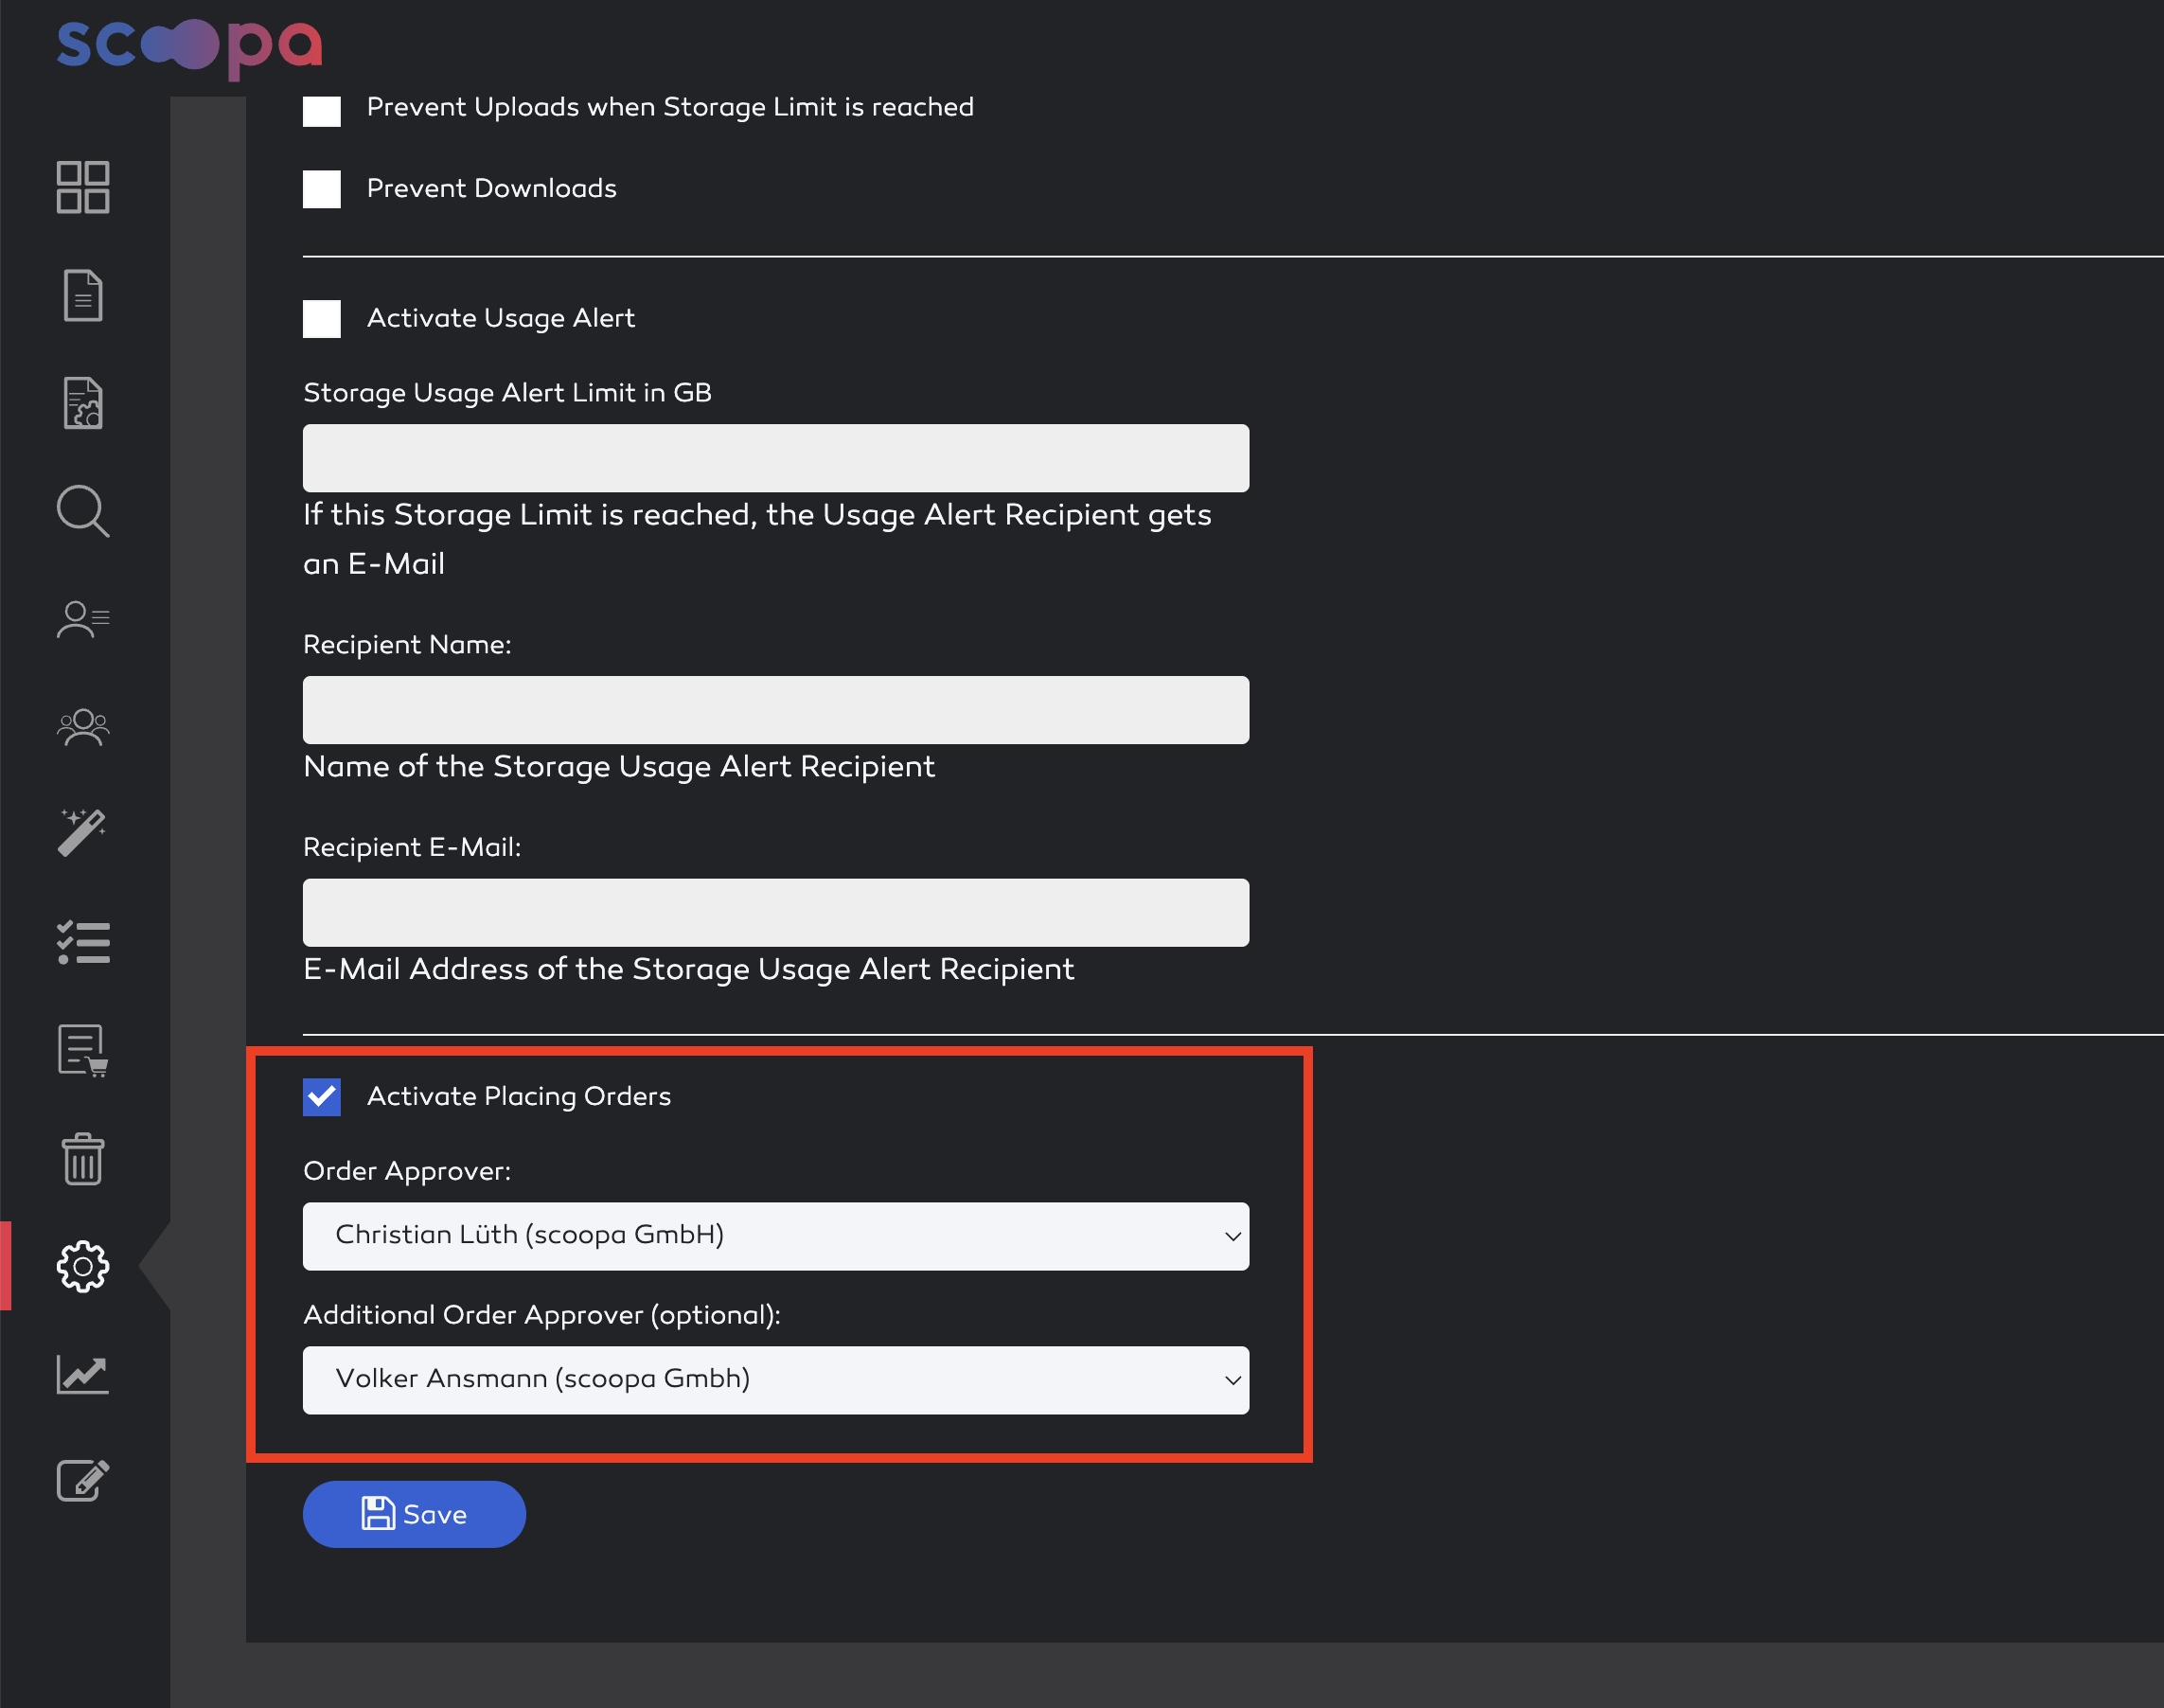Tick the Prevent Downloads checkbox
Image resolution: width=2164 pixels, height=1708 pixels.
[322, 189]
